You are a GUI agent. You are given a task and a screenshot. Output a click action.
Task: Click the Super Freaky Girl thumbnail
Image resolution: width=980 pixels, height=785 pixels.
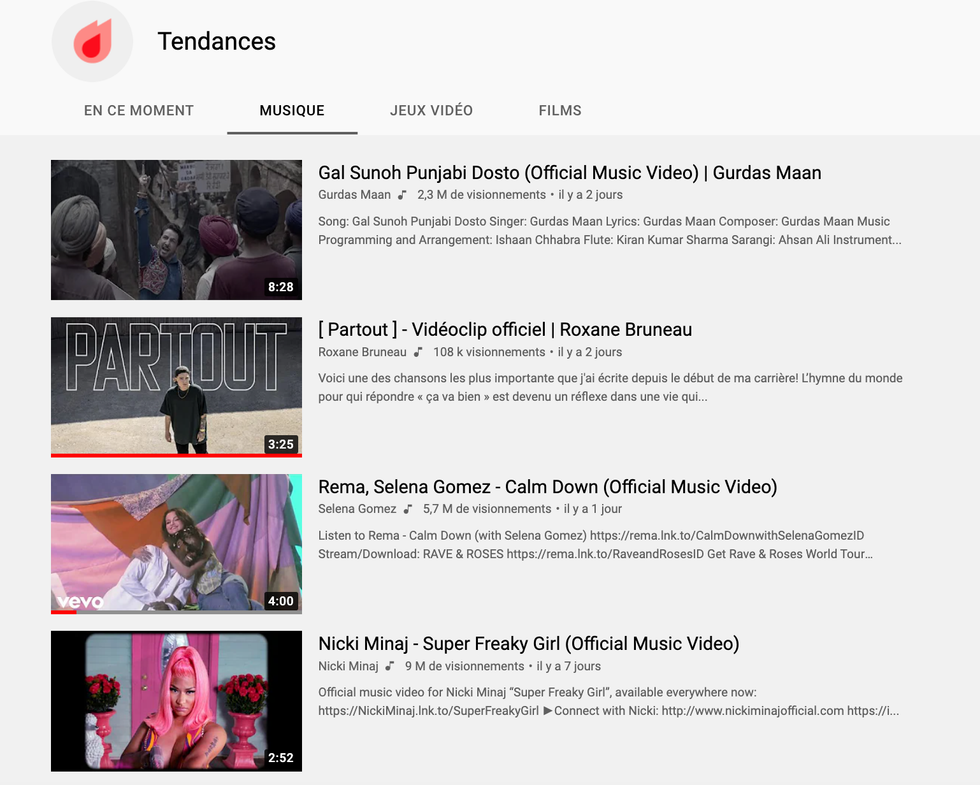click(176, 700)
